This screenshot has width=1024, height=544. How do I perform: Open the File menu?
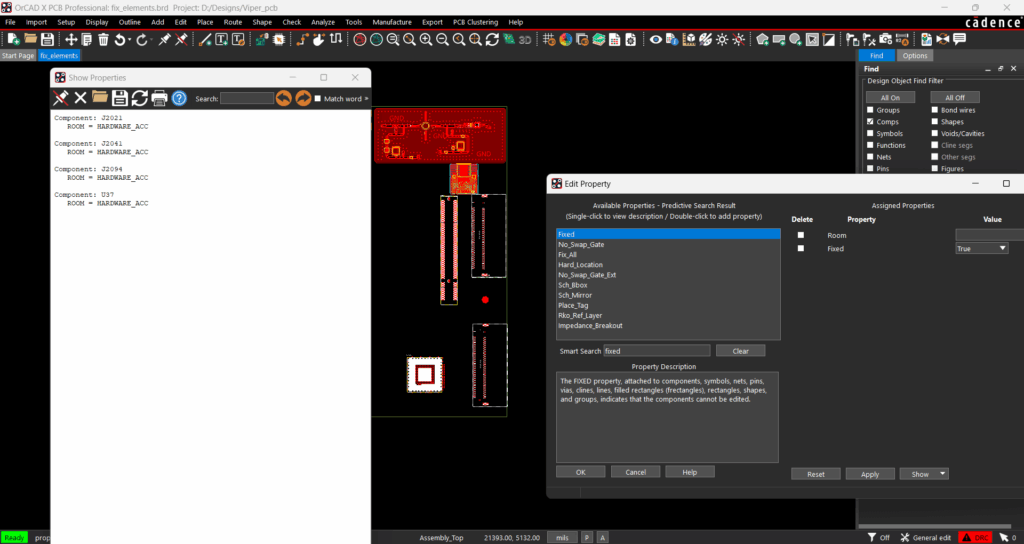(x=10, y=22)
